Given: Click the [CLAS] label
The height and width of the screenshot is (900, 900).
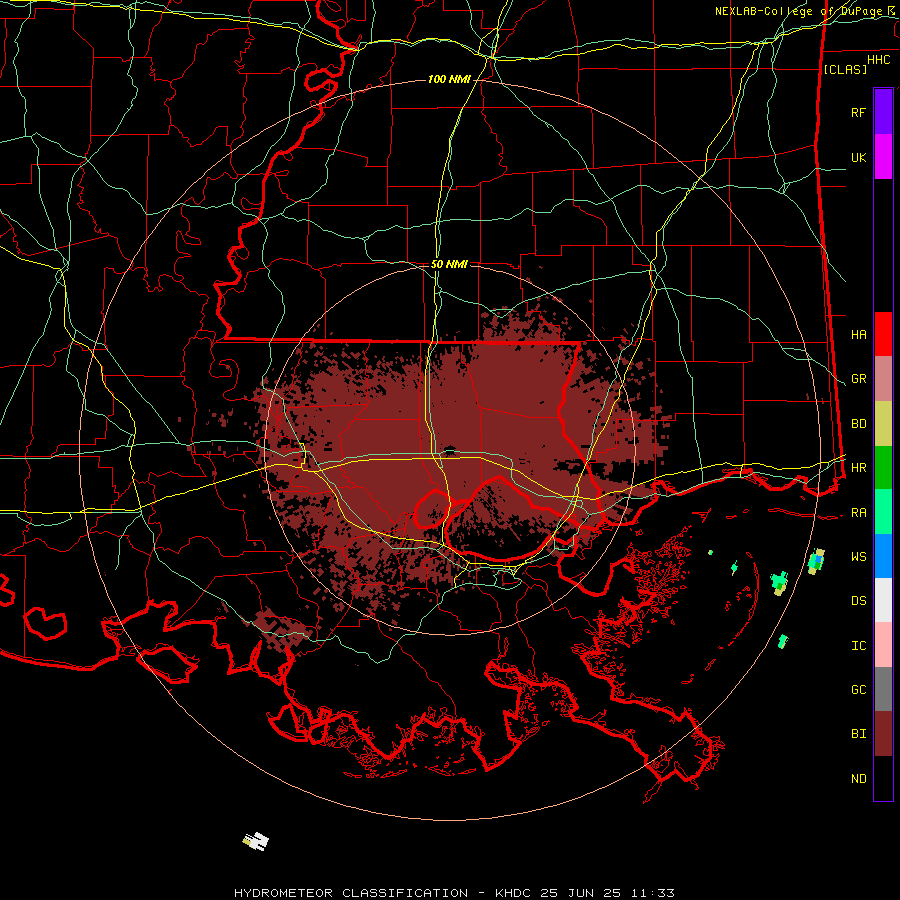Looking at the screenshot, I should (845, 69).
